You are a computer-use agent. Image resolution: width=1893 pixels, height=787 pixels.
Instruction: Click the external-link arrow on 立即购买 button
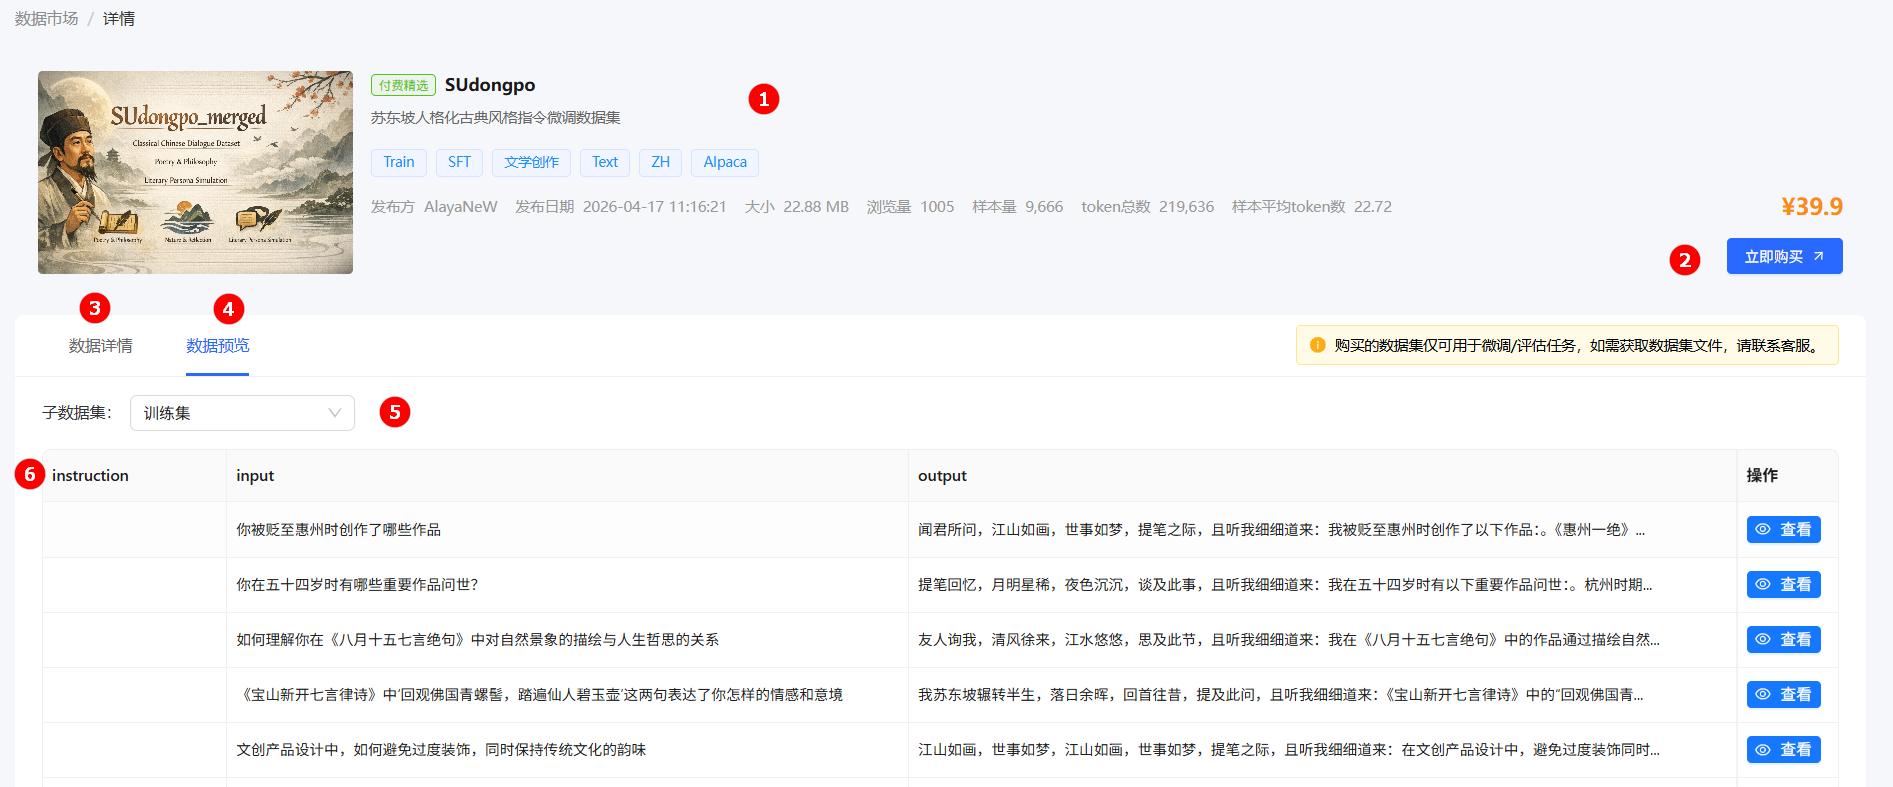(1819, 256)
